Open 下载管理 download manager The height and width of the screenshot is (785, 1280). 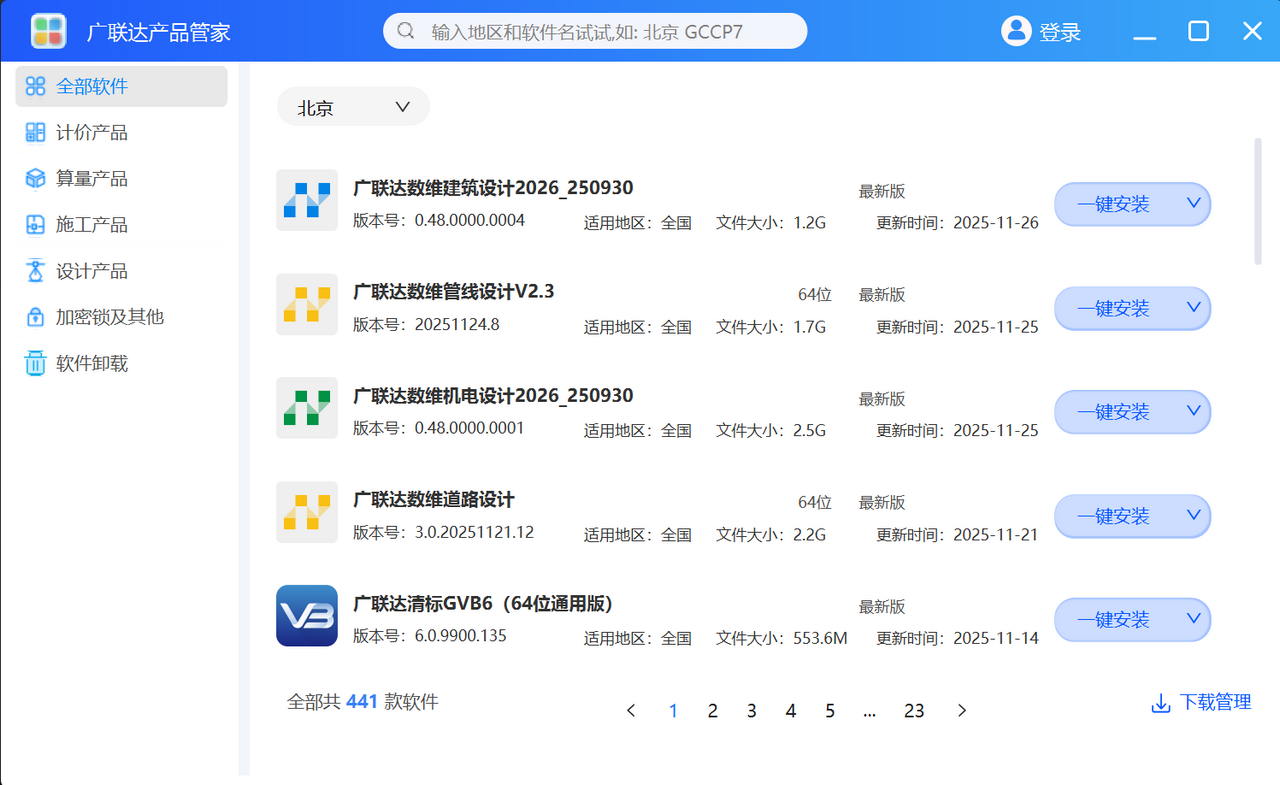[1200, 702]
